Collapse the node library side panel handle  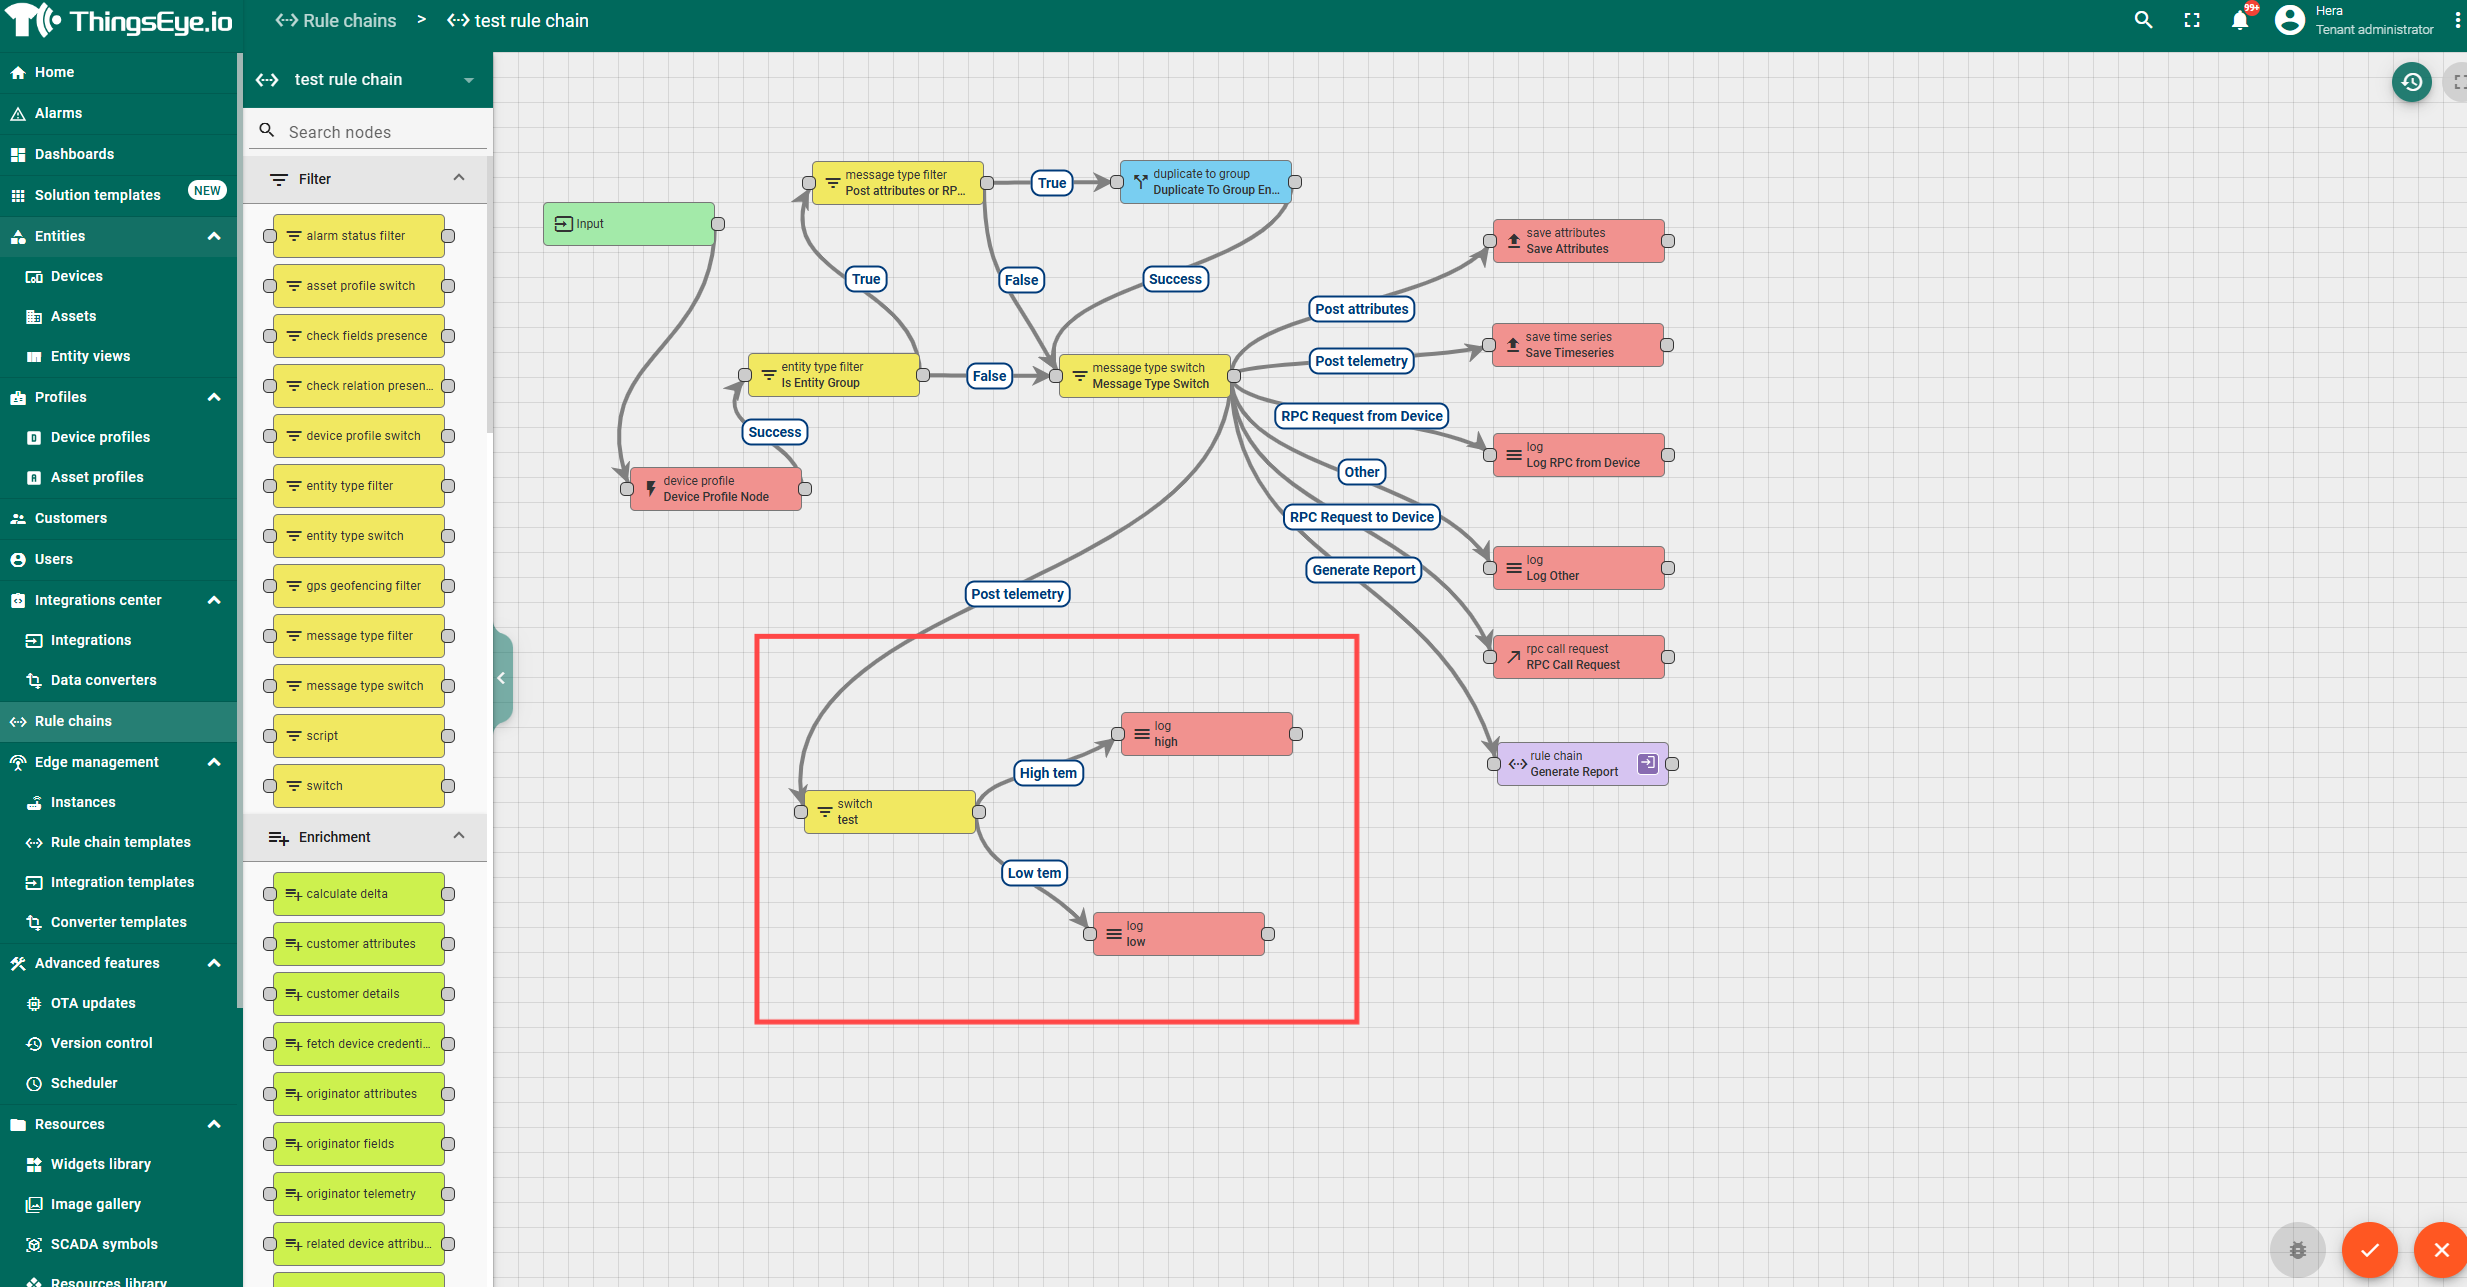tap(502, 678)
